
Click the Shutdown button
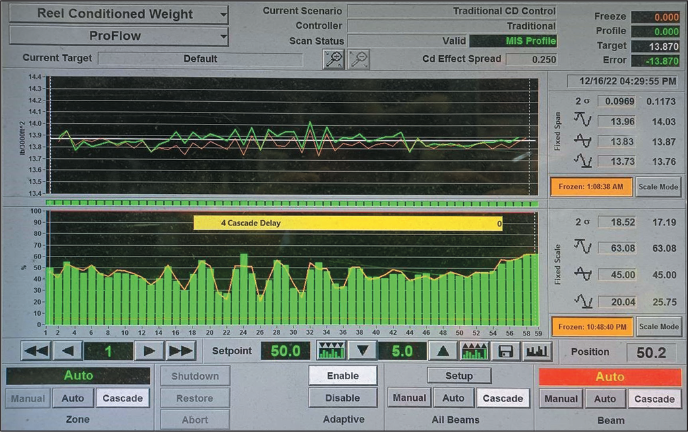[195, 376]
